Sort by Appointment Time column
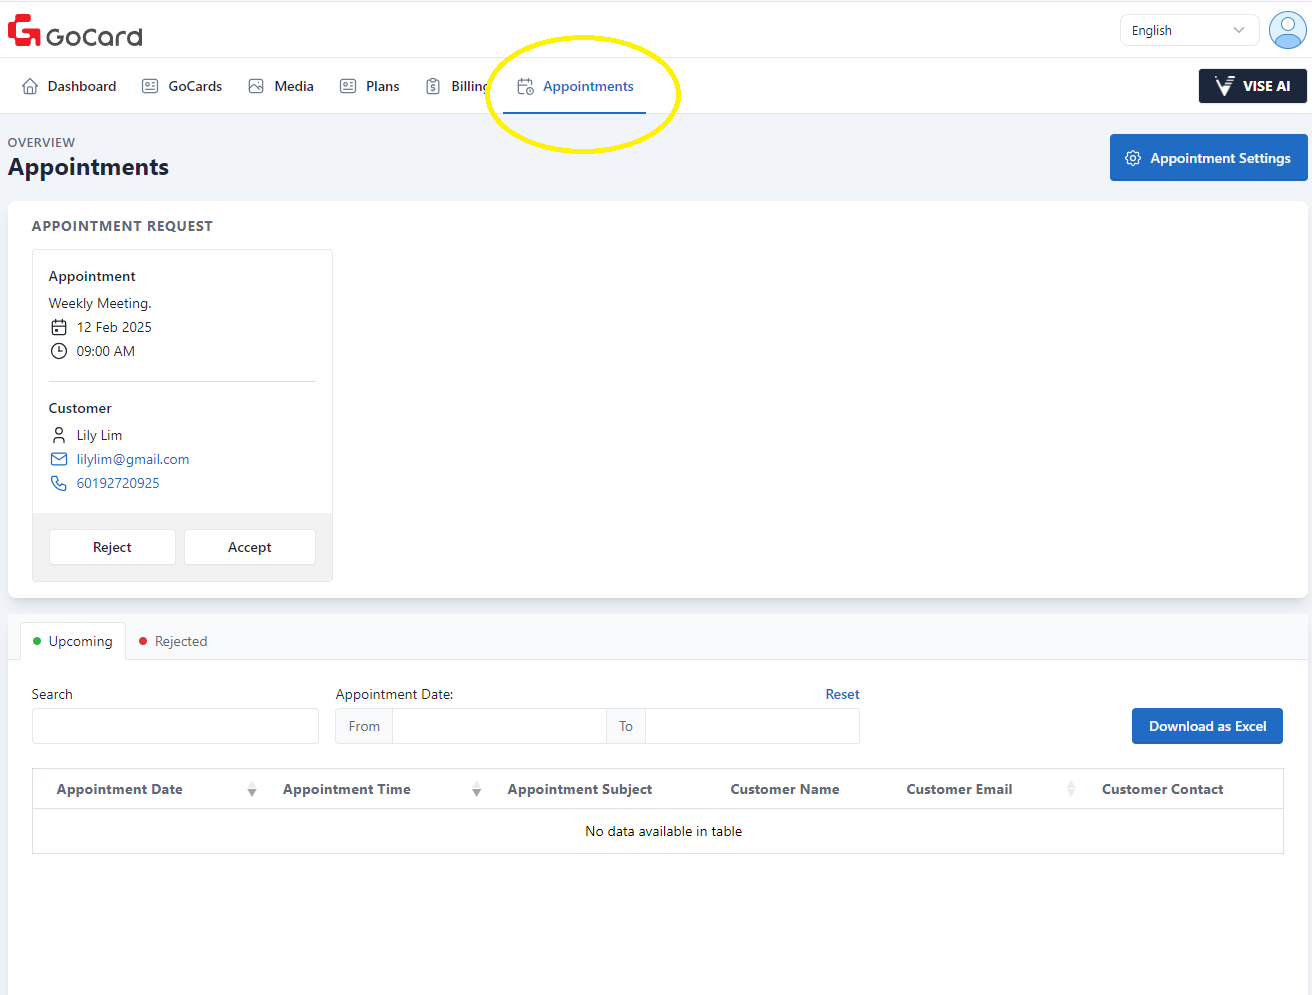The width and height of the screenshot is (1312, 995). click(x=476, y=789)
